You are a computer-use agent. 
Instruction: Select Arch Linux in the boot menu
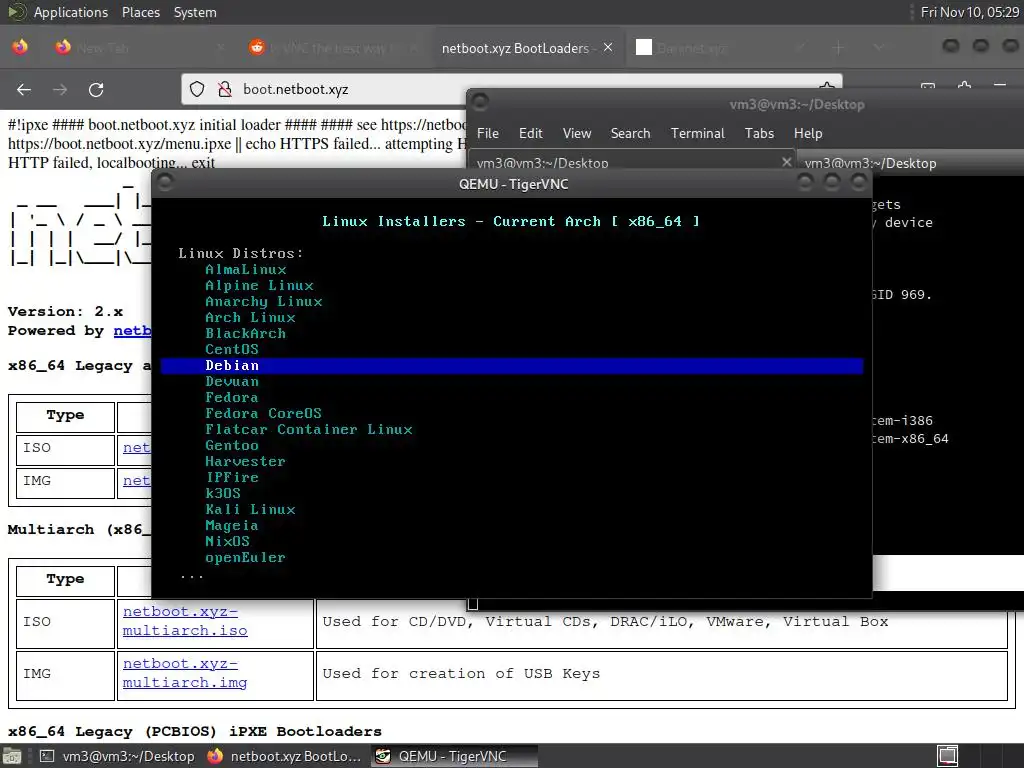click(x=250, y=317)
